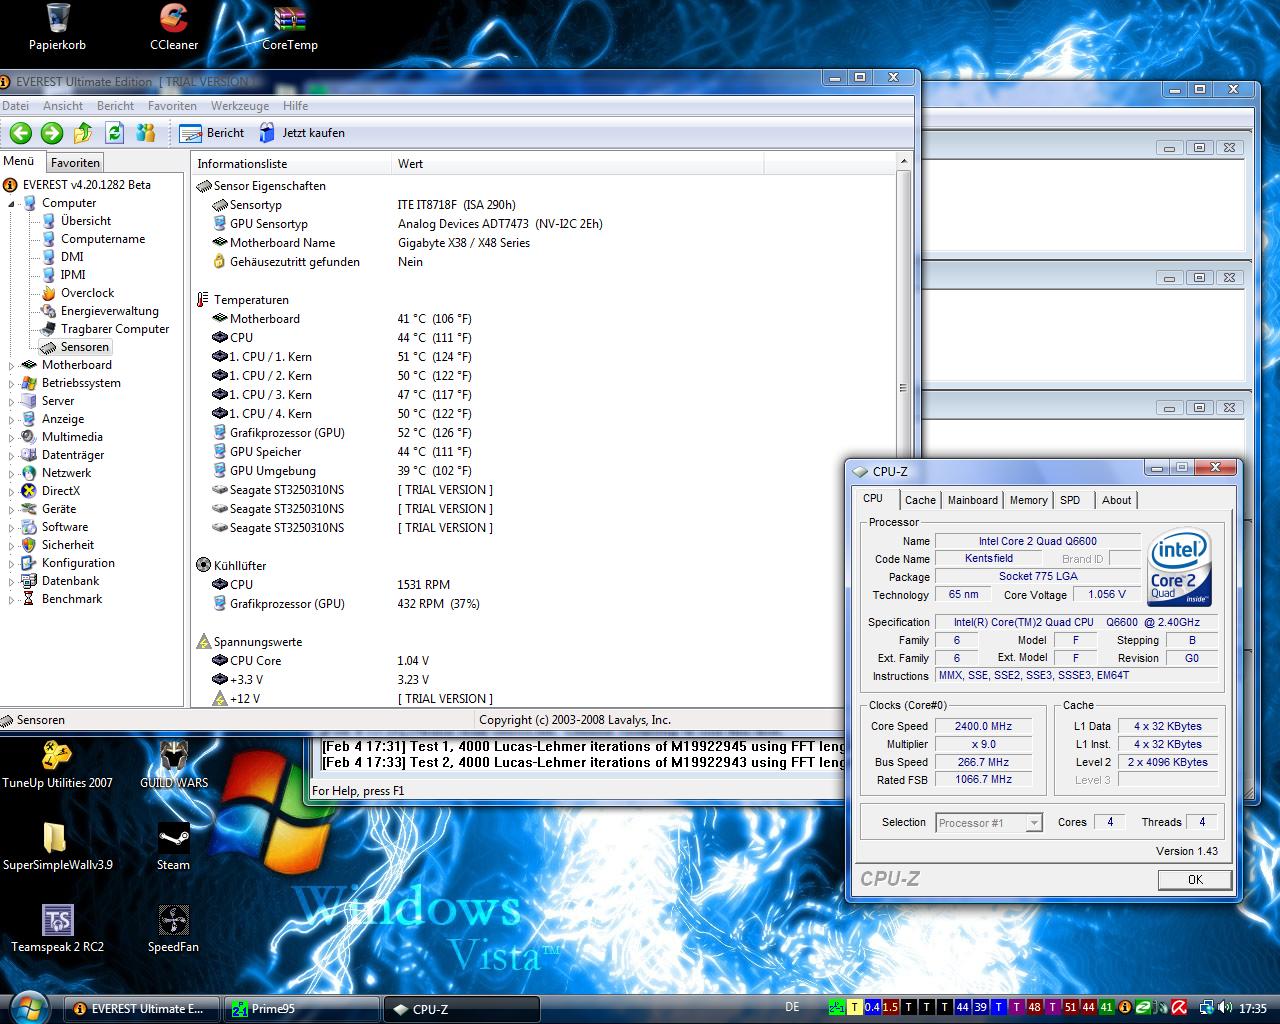Click OK button in CPU-Z

click(1195, 880)
